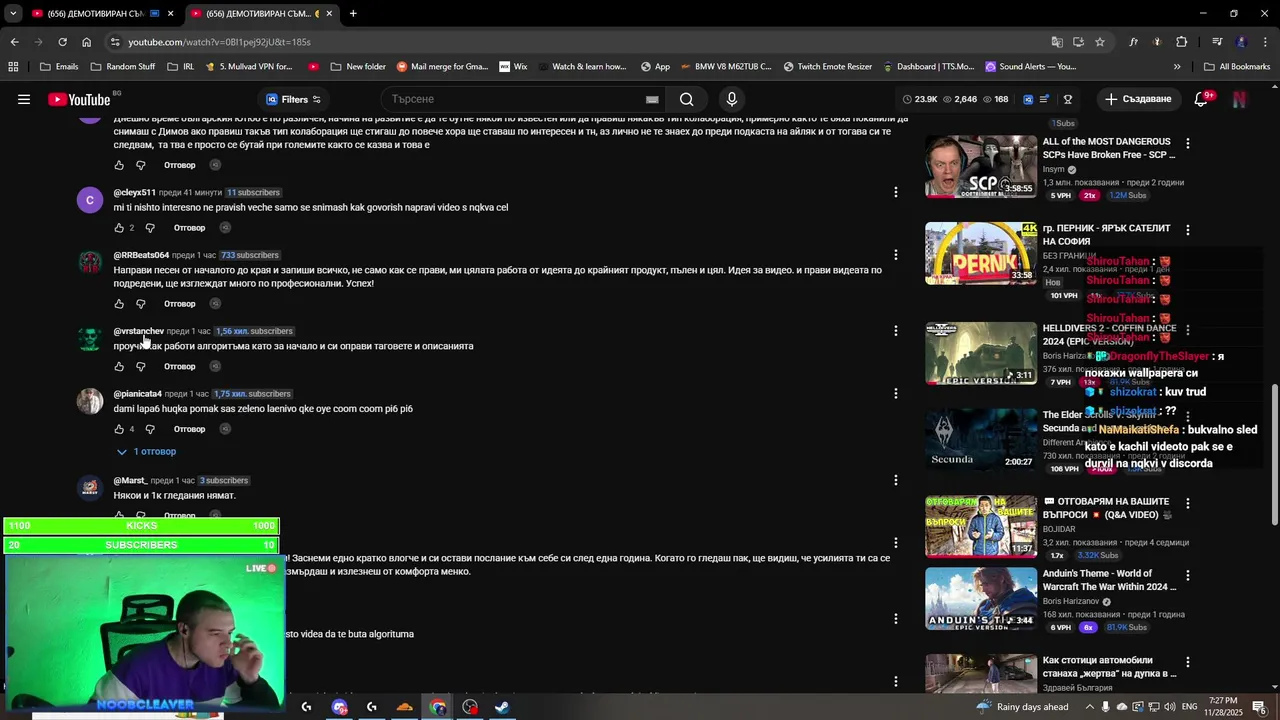Show more bookmarks via the chevron

(x=1177, y=67)
